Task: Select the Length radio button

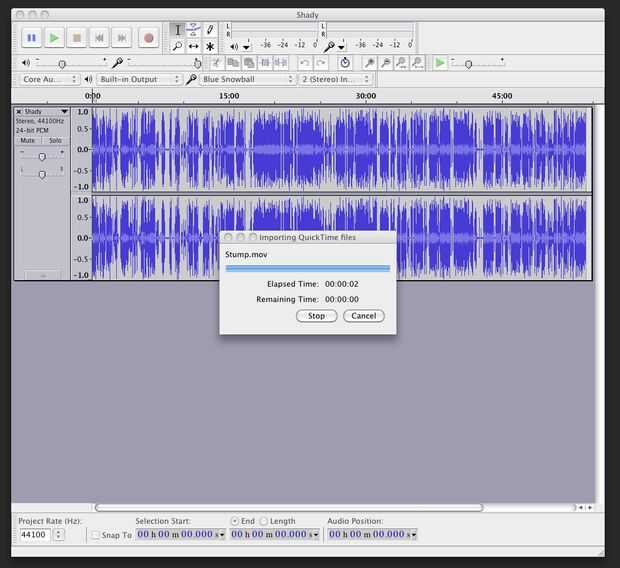Action: (x=264, y=521)
